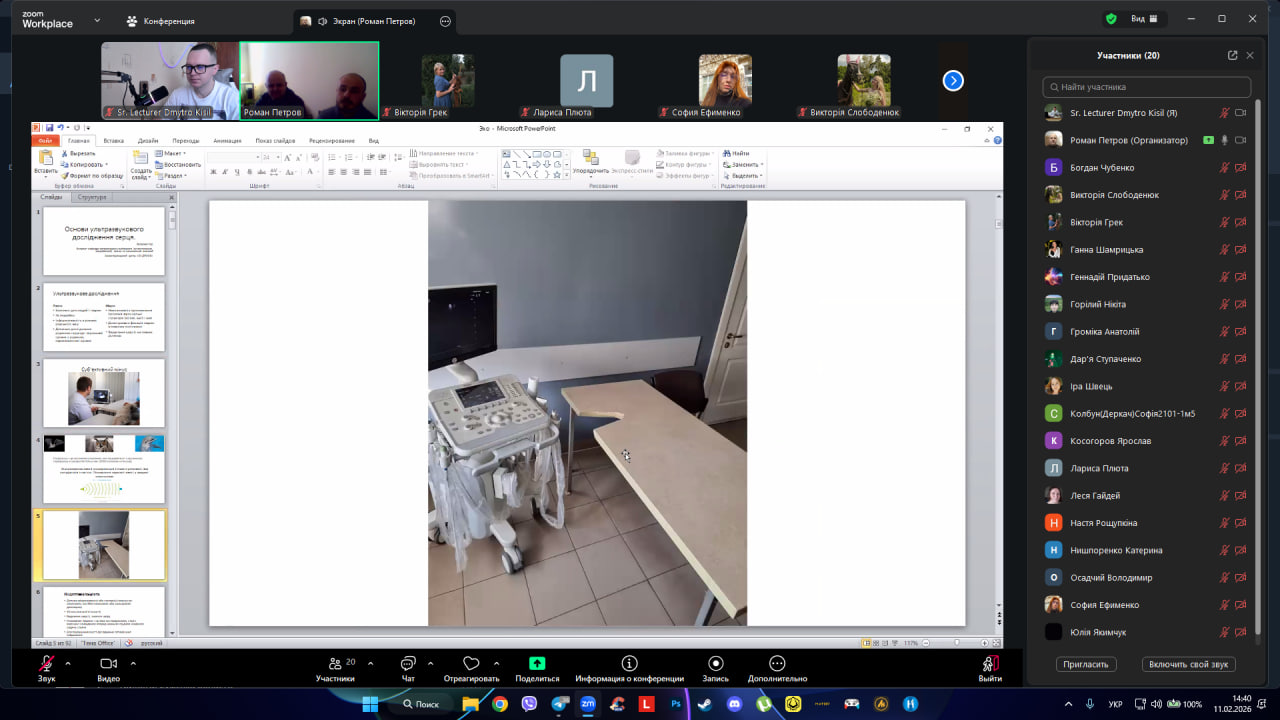Viewport: 1280px width, 720px height.
Task: Unmute microphone with the Звук button
Action: coord(46,664)
